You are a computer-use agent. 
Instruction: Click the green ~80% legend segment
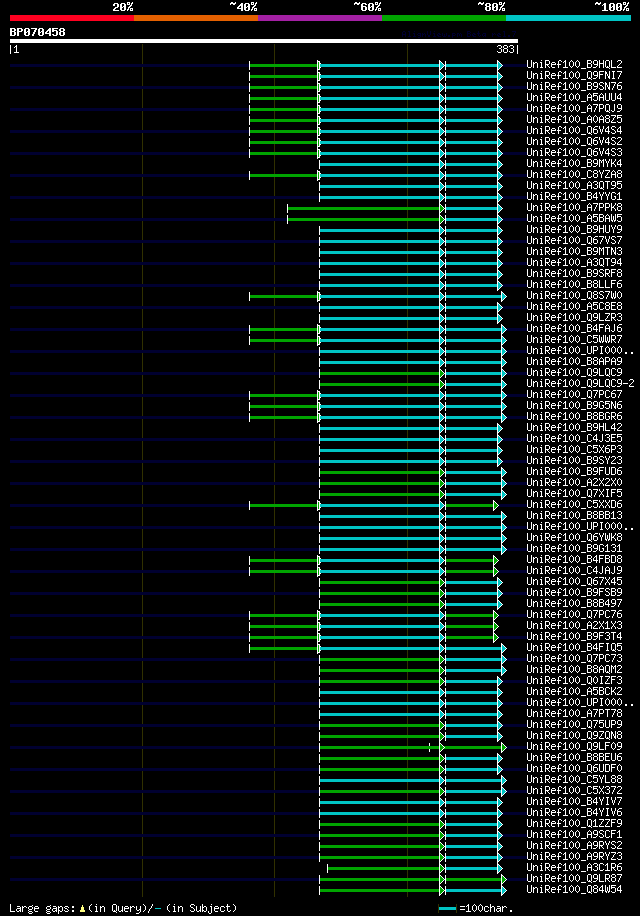coord(444,18)
